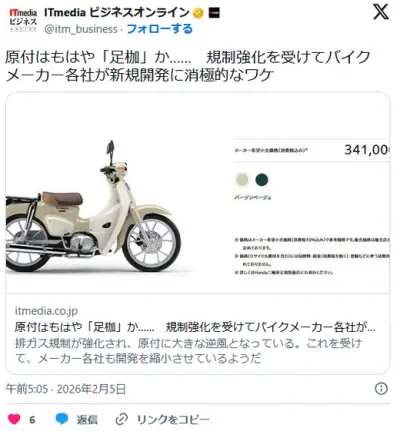Click the X logo icon

tap(380, 12)
